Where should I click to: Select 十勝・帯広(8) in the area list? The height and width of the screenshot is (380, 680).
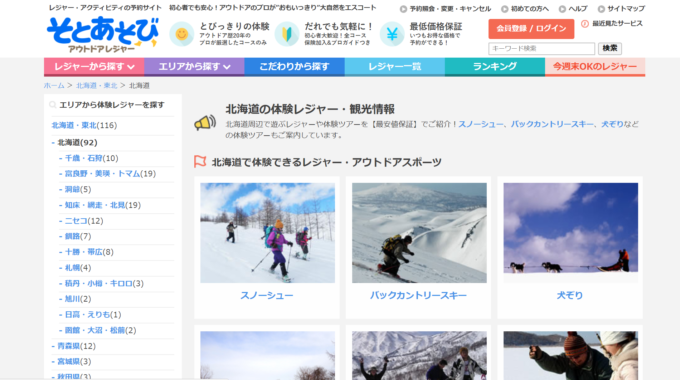click(89, 252)
